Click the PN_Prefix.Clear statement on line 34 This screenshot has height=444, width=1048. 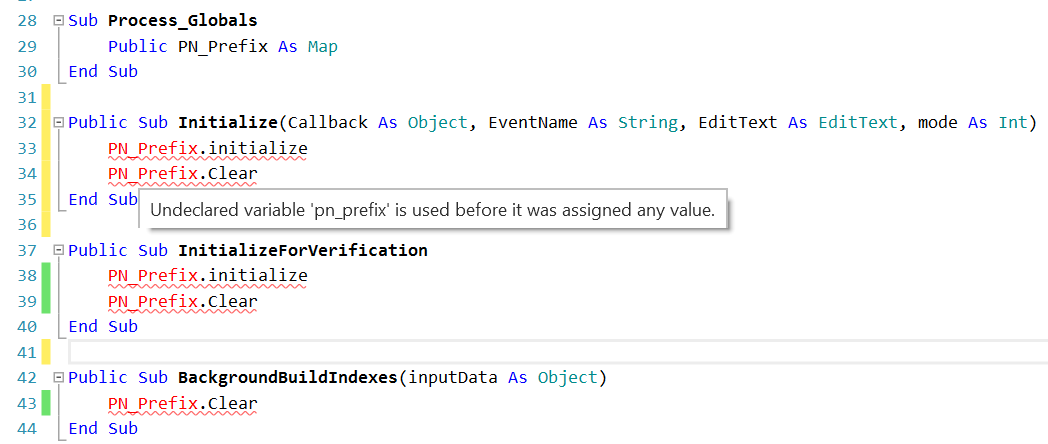point(182,174)
